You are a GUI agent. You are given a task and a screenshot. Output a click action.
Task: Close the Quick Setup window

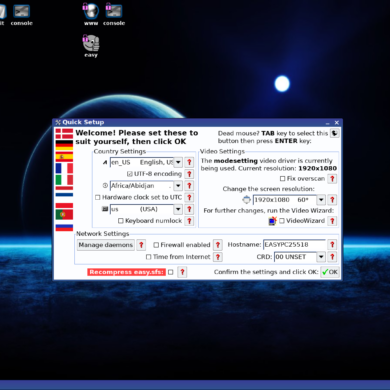coord(337,123)
